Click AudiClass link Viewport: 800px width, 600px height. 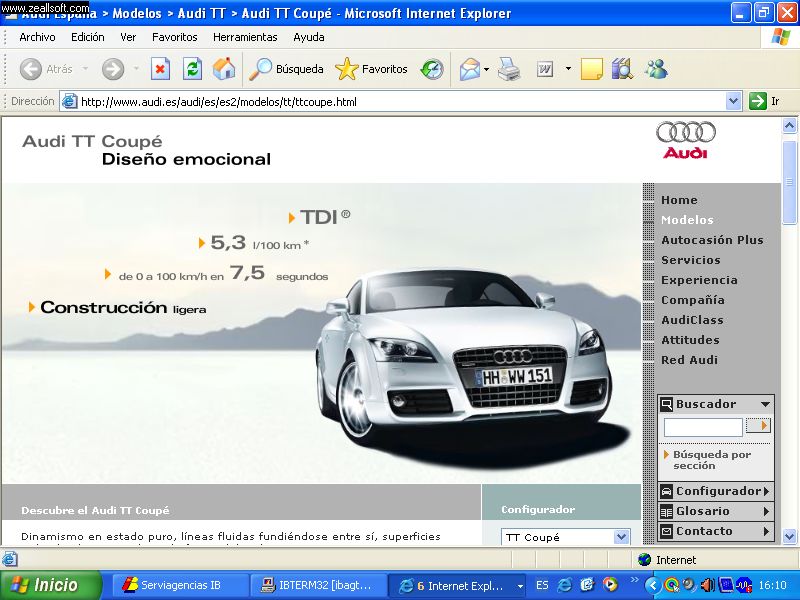692,320
